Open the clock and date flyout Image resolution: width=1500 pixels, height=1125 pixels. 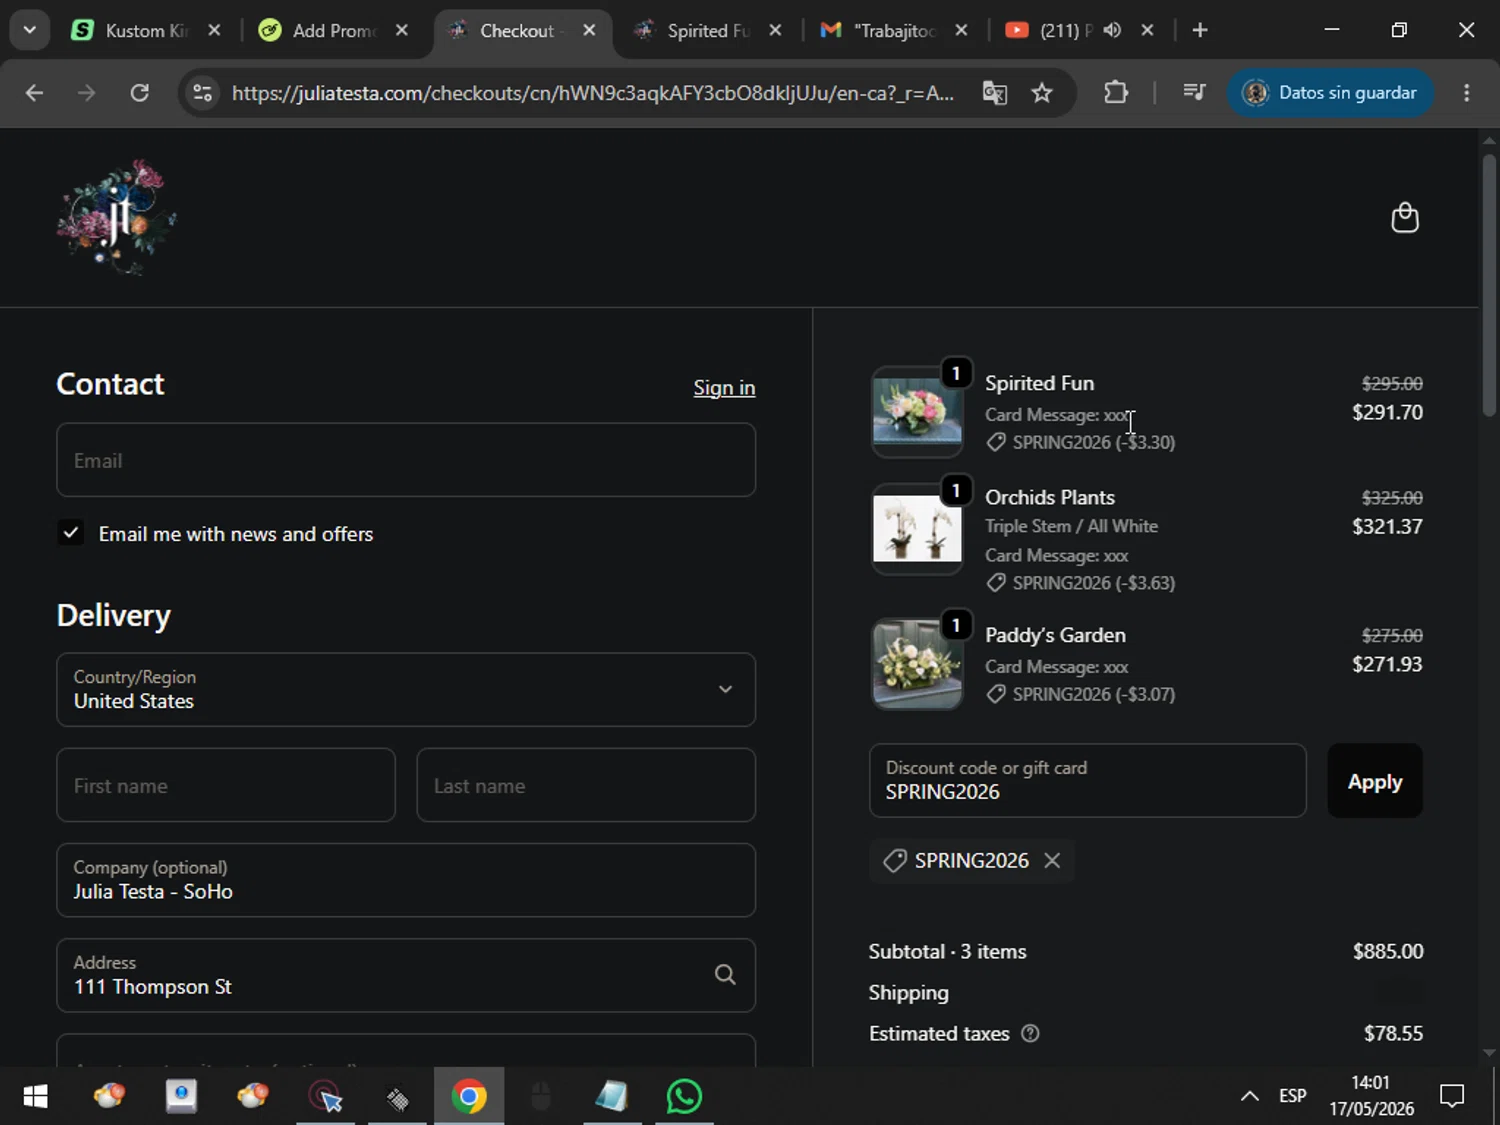click(1371, 1096)
